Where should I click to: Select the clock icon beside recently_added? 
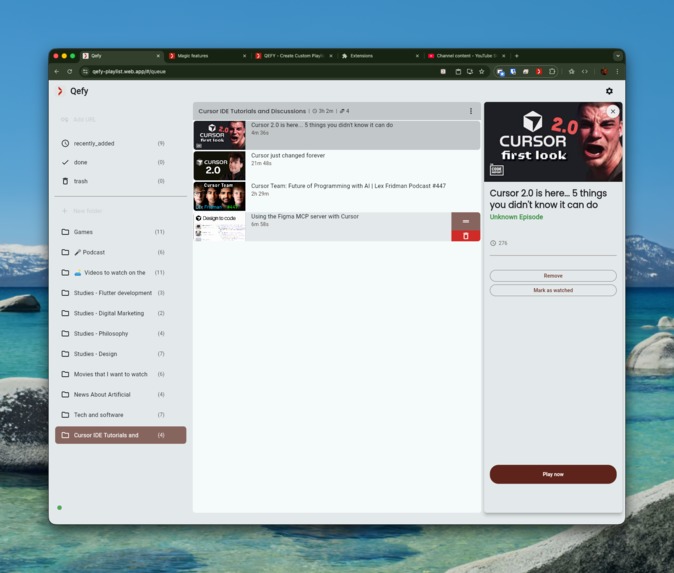point(65,144)
